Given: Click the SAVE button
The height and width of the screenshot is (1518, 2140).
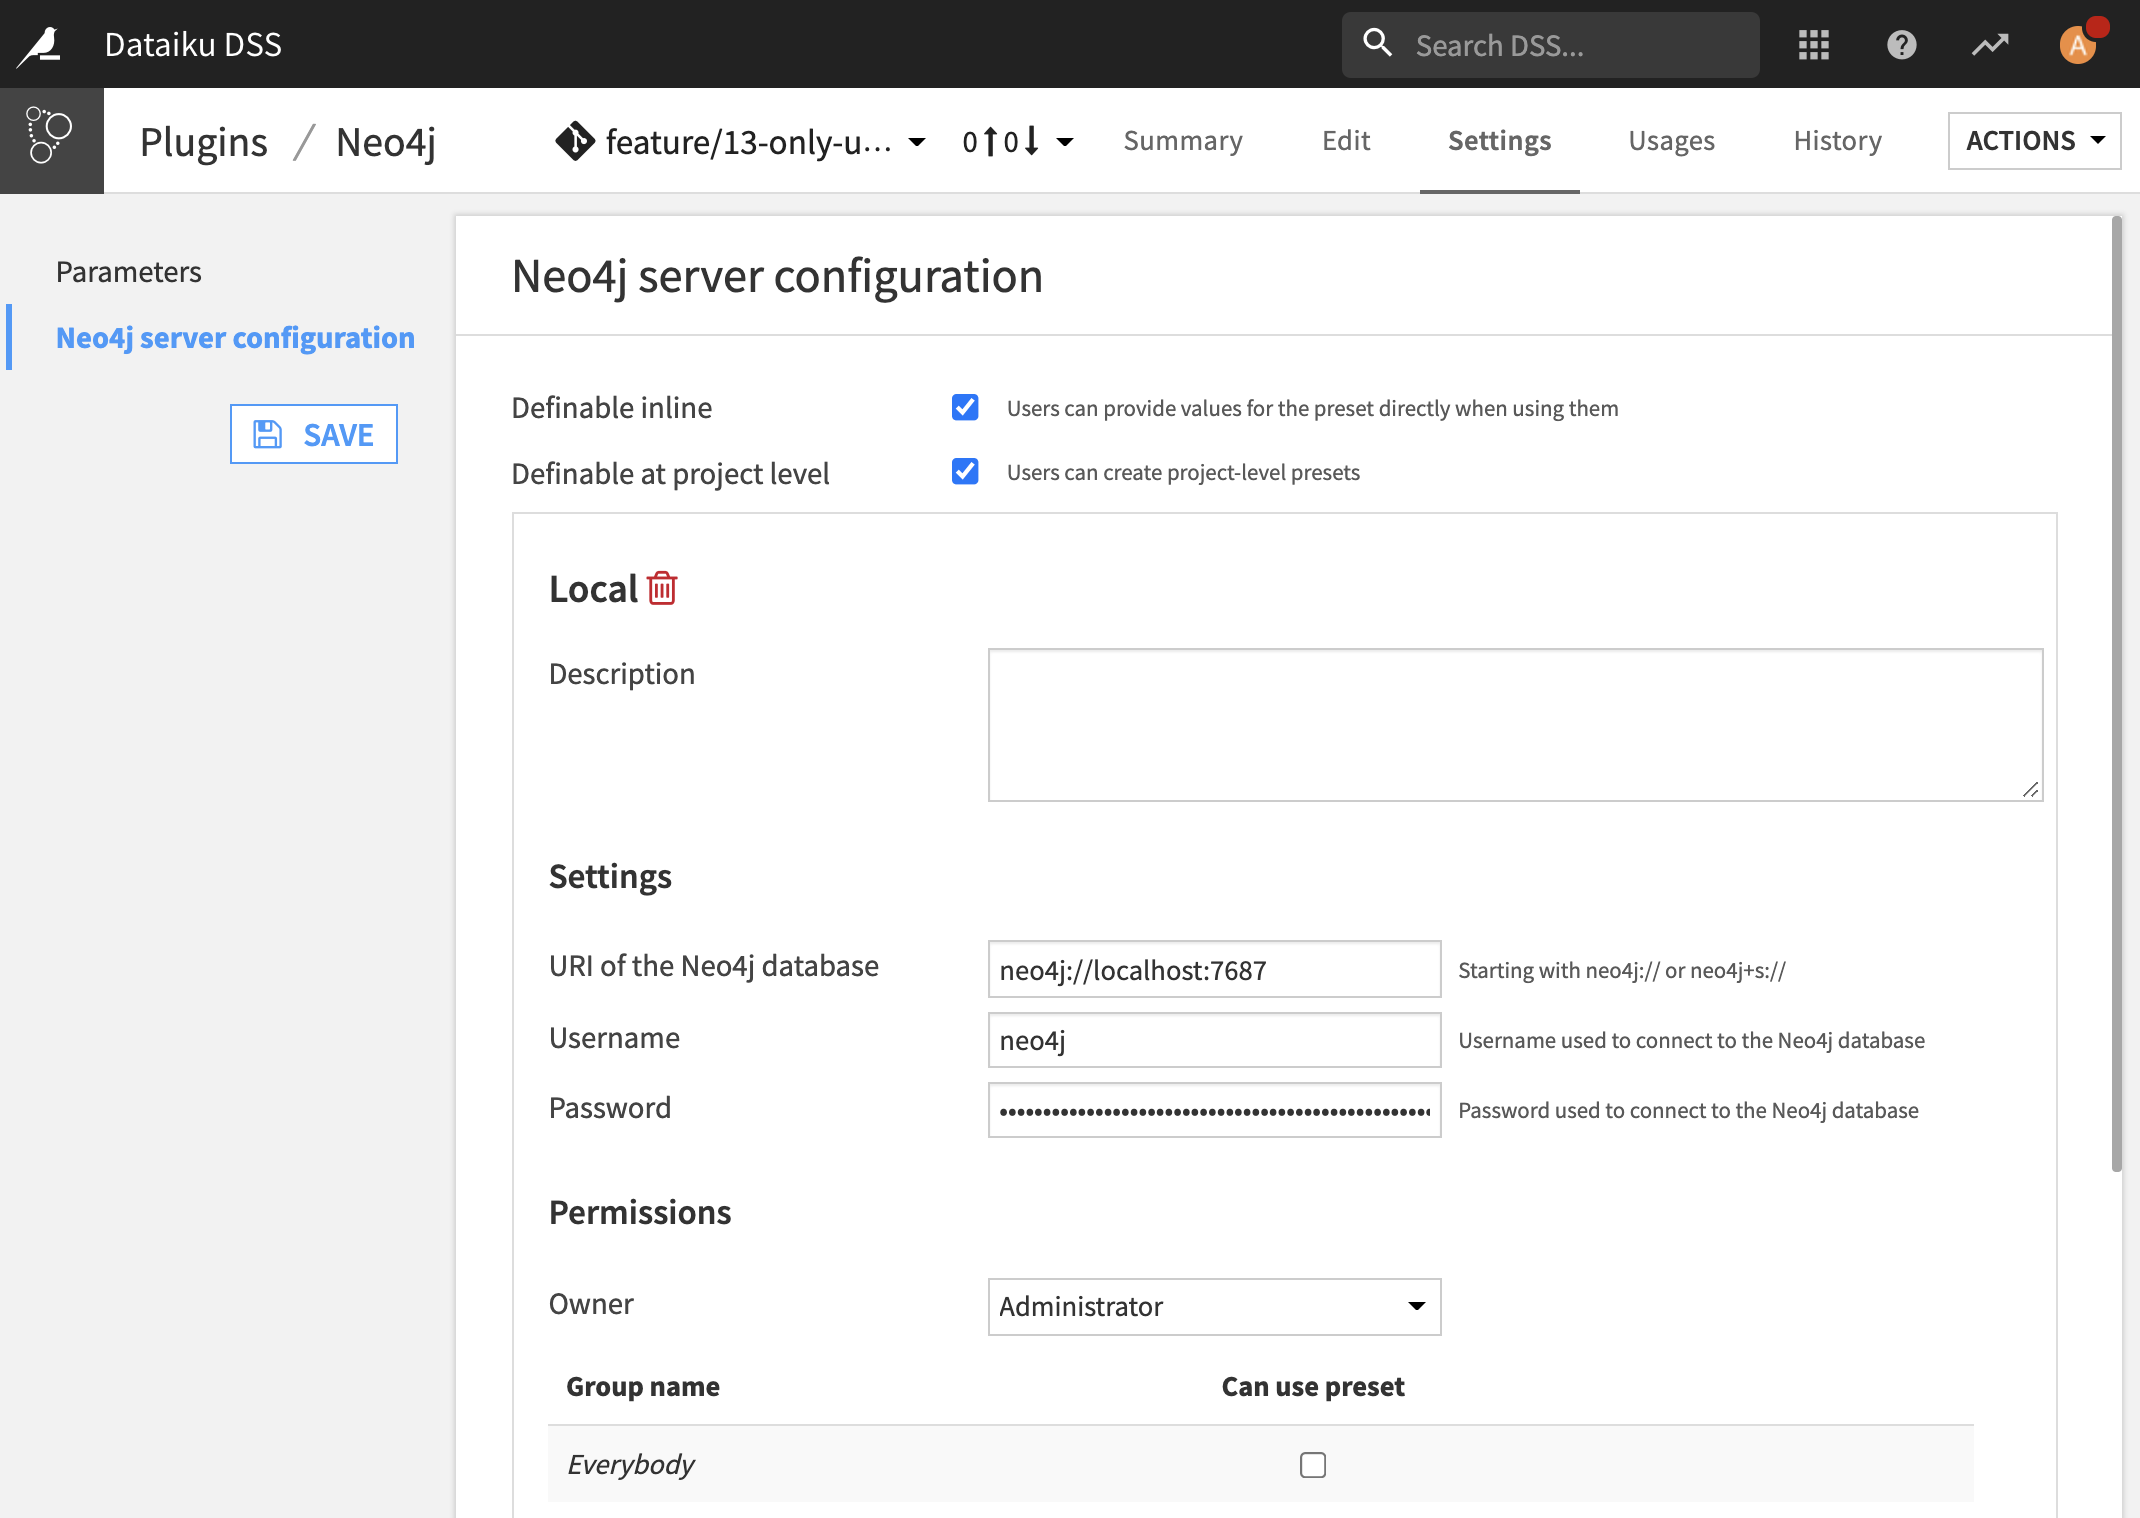Looking at the screenshot, I should (x=313, y=434).
